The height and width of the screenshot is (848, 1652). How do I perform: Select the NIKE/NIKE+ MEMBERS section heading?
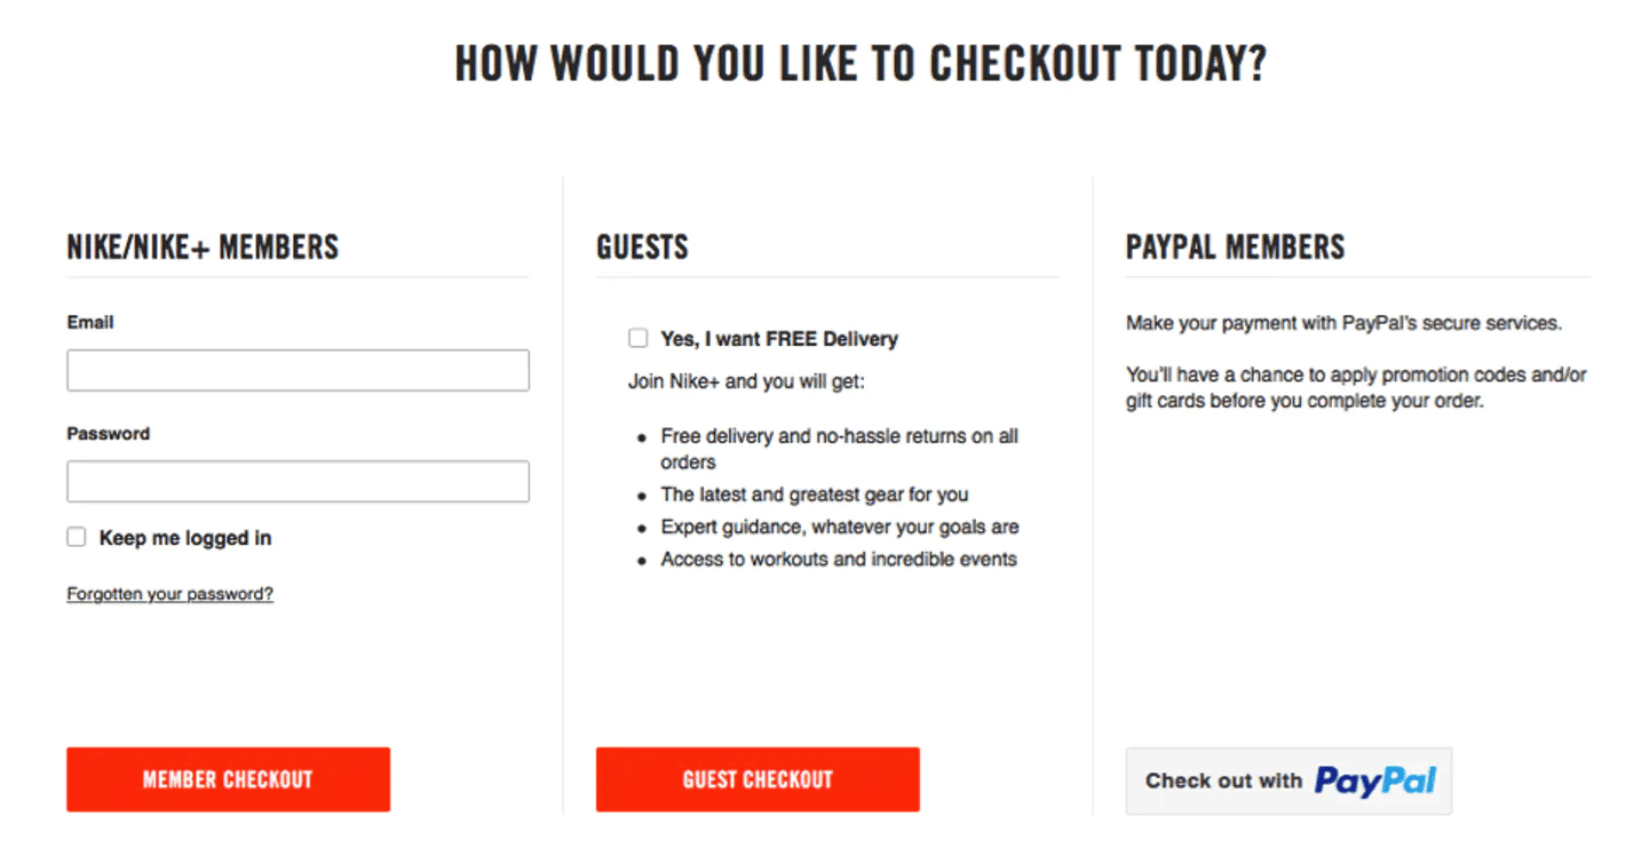(203, 249)
